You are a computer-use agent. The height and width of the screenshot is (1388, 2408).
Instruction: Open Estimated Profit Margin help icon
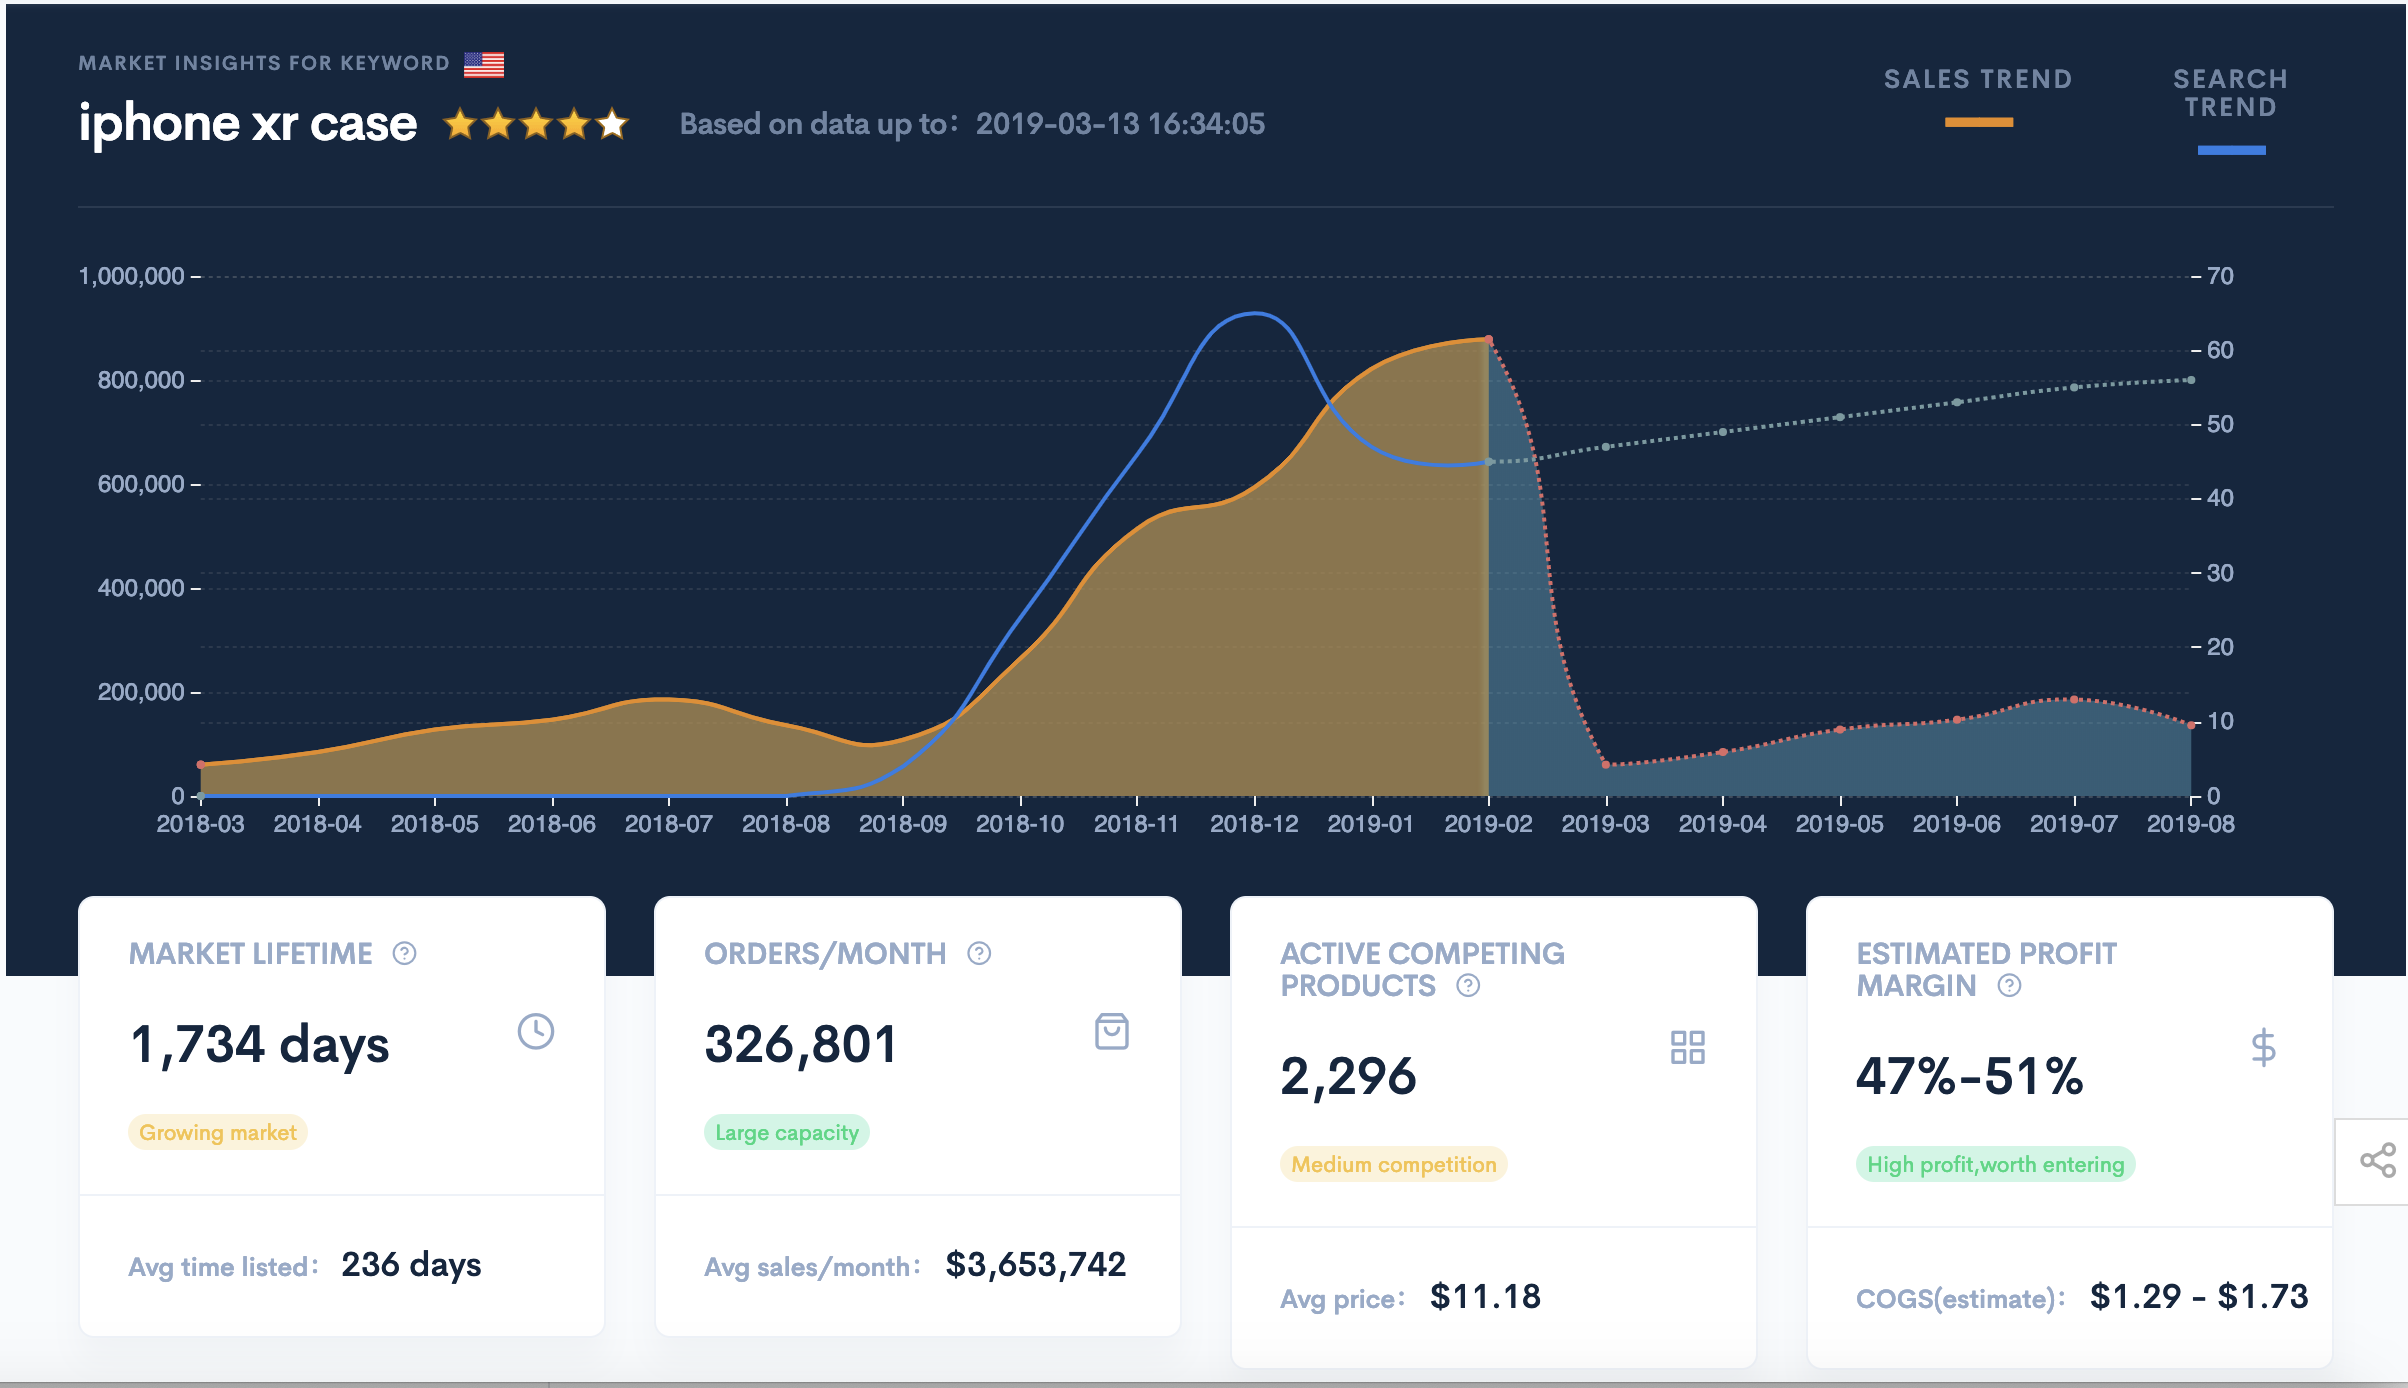[2009, 985]
